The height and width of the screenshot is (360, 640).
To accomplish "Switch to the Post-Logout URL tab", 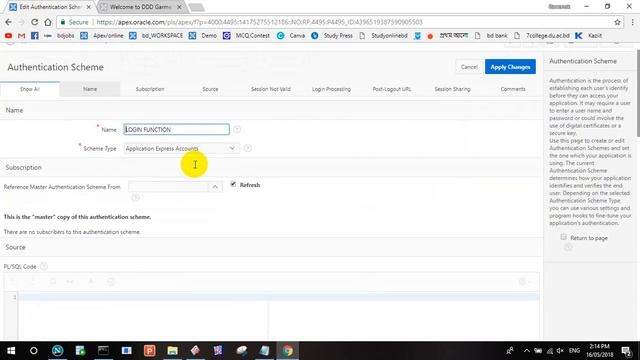I will point(391,89).
